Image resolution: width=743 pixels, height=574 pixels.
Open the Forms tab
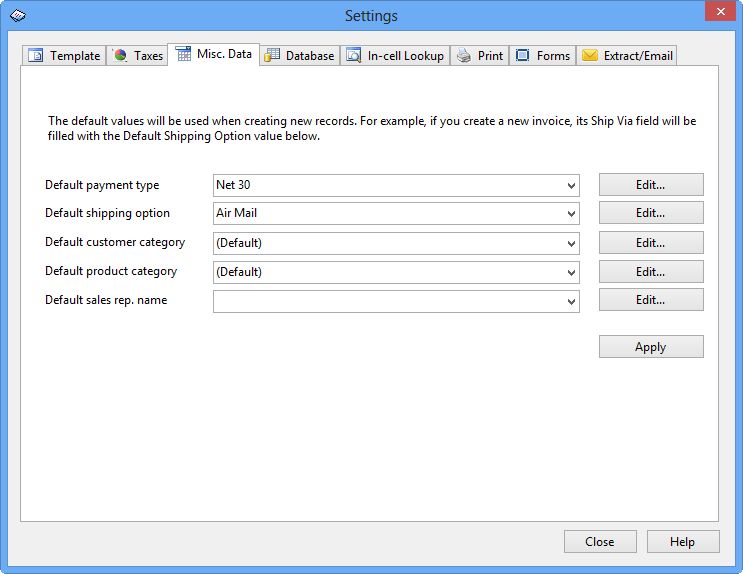[543, 55]
